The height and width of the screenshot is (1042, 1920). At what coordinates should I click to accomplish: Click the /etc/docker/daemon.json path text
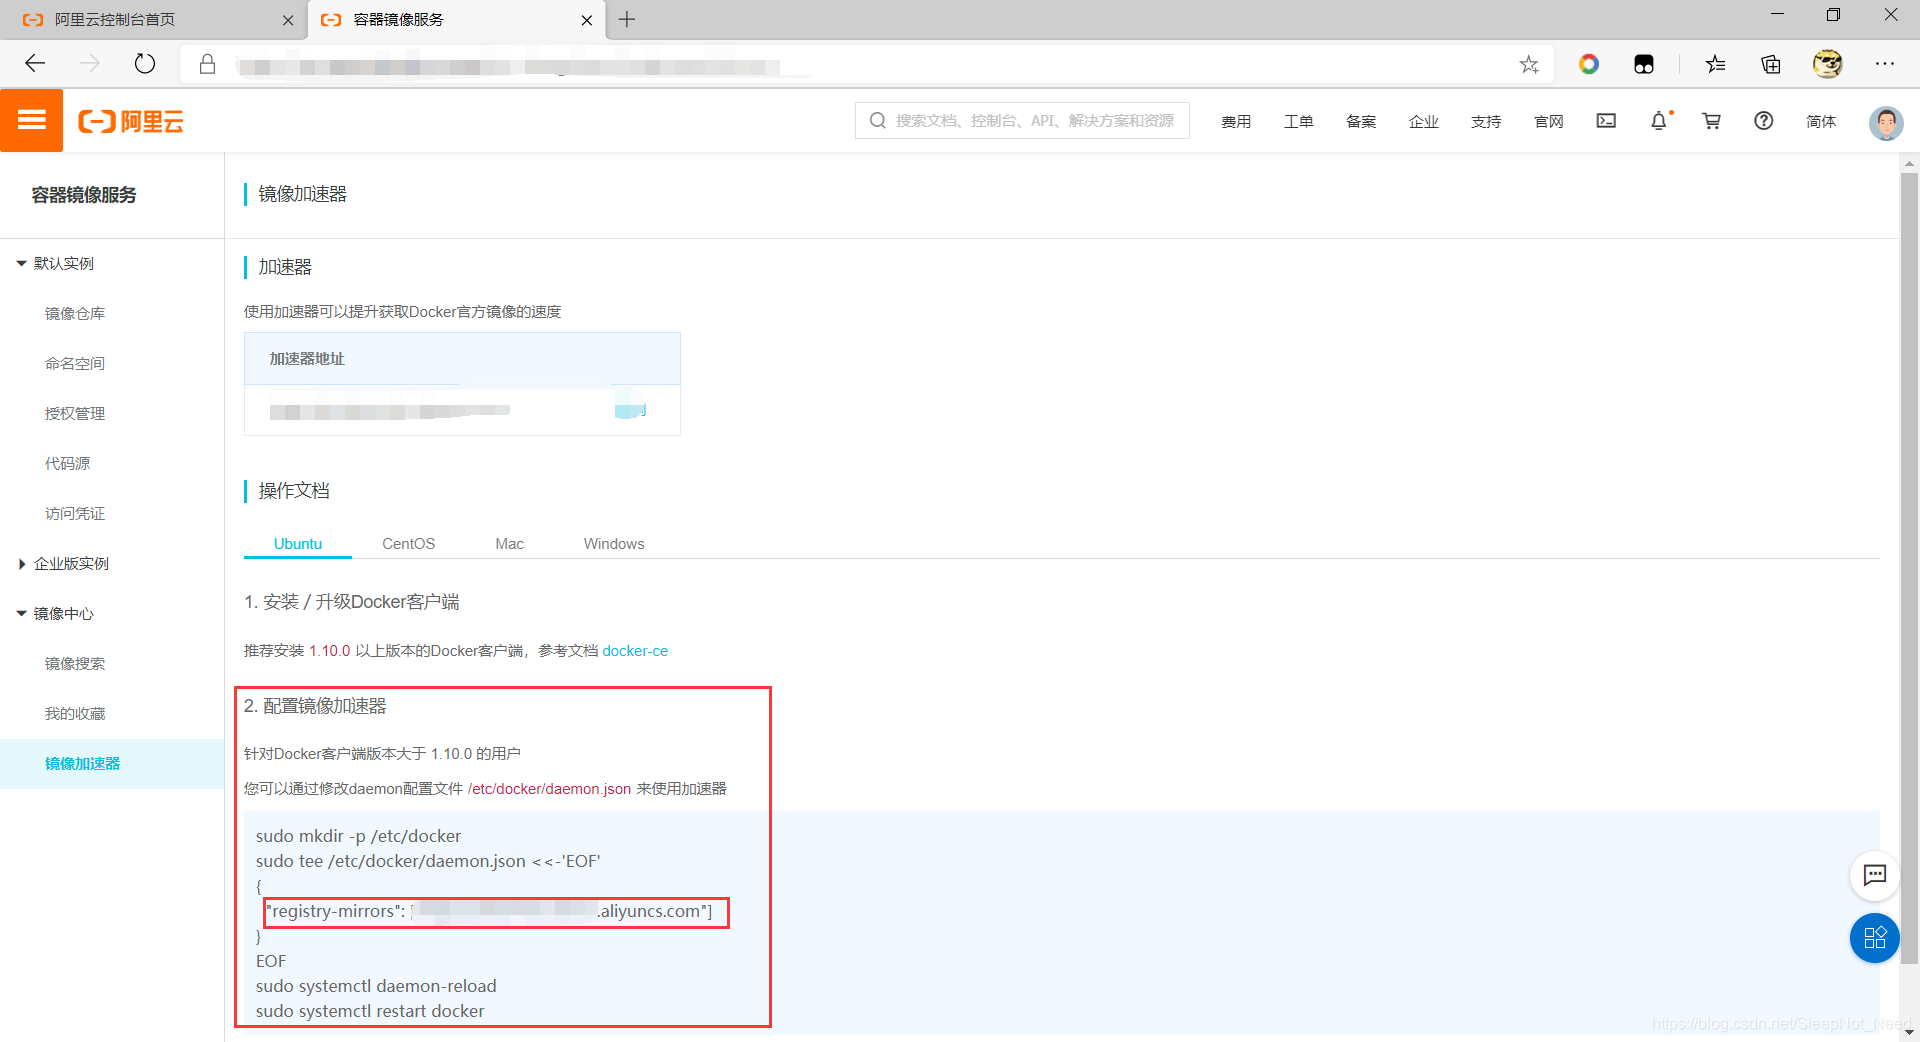pos(549,789)
